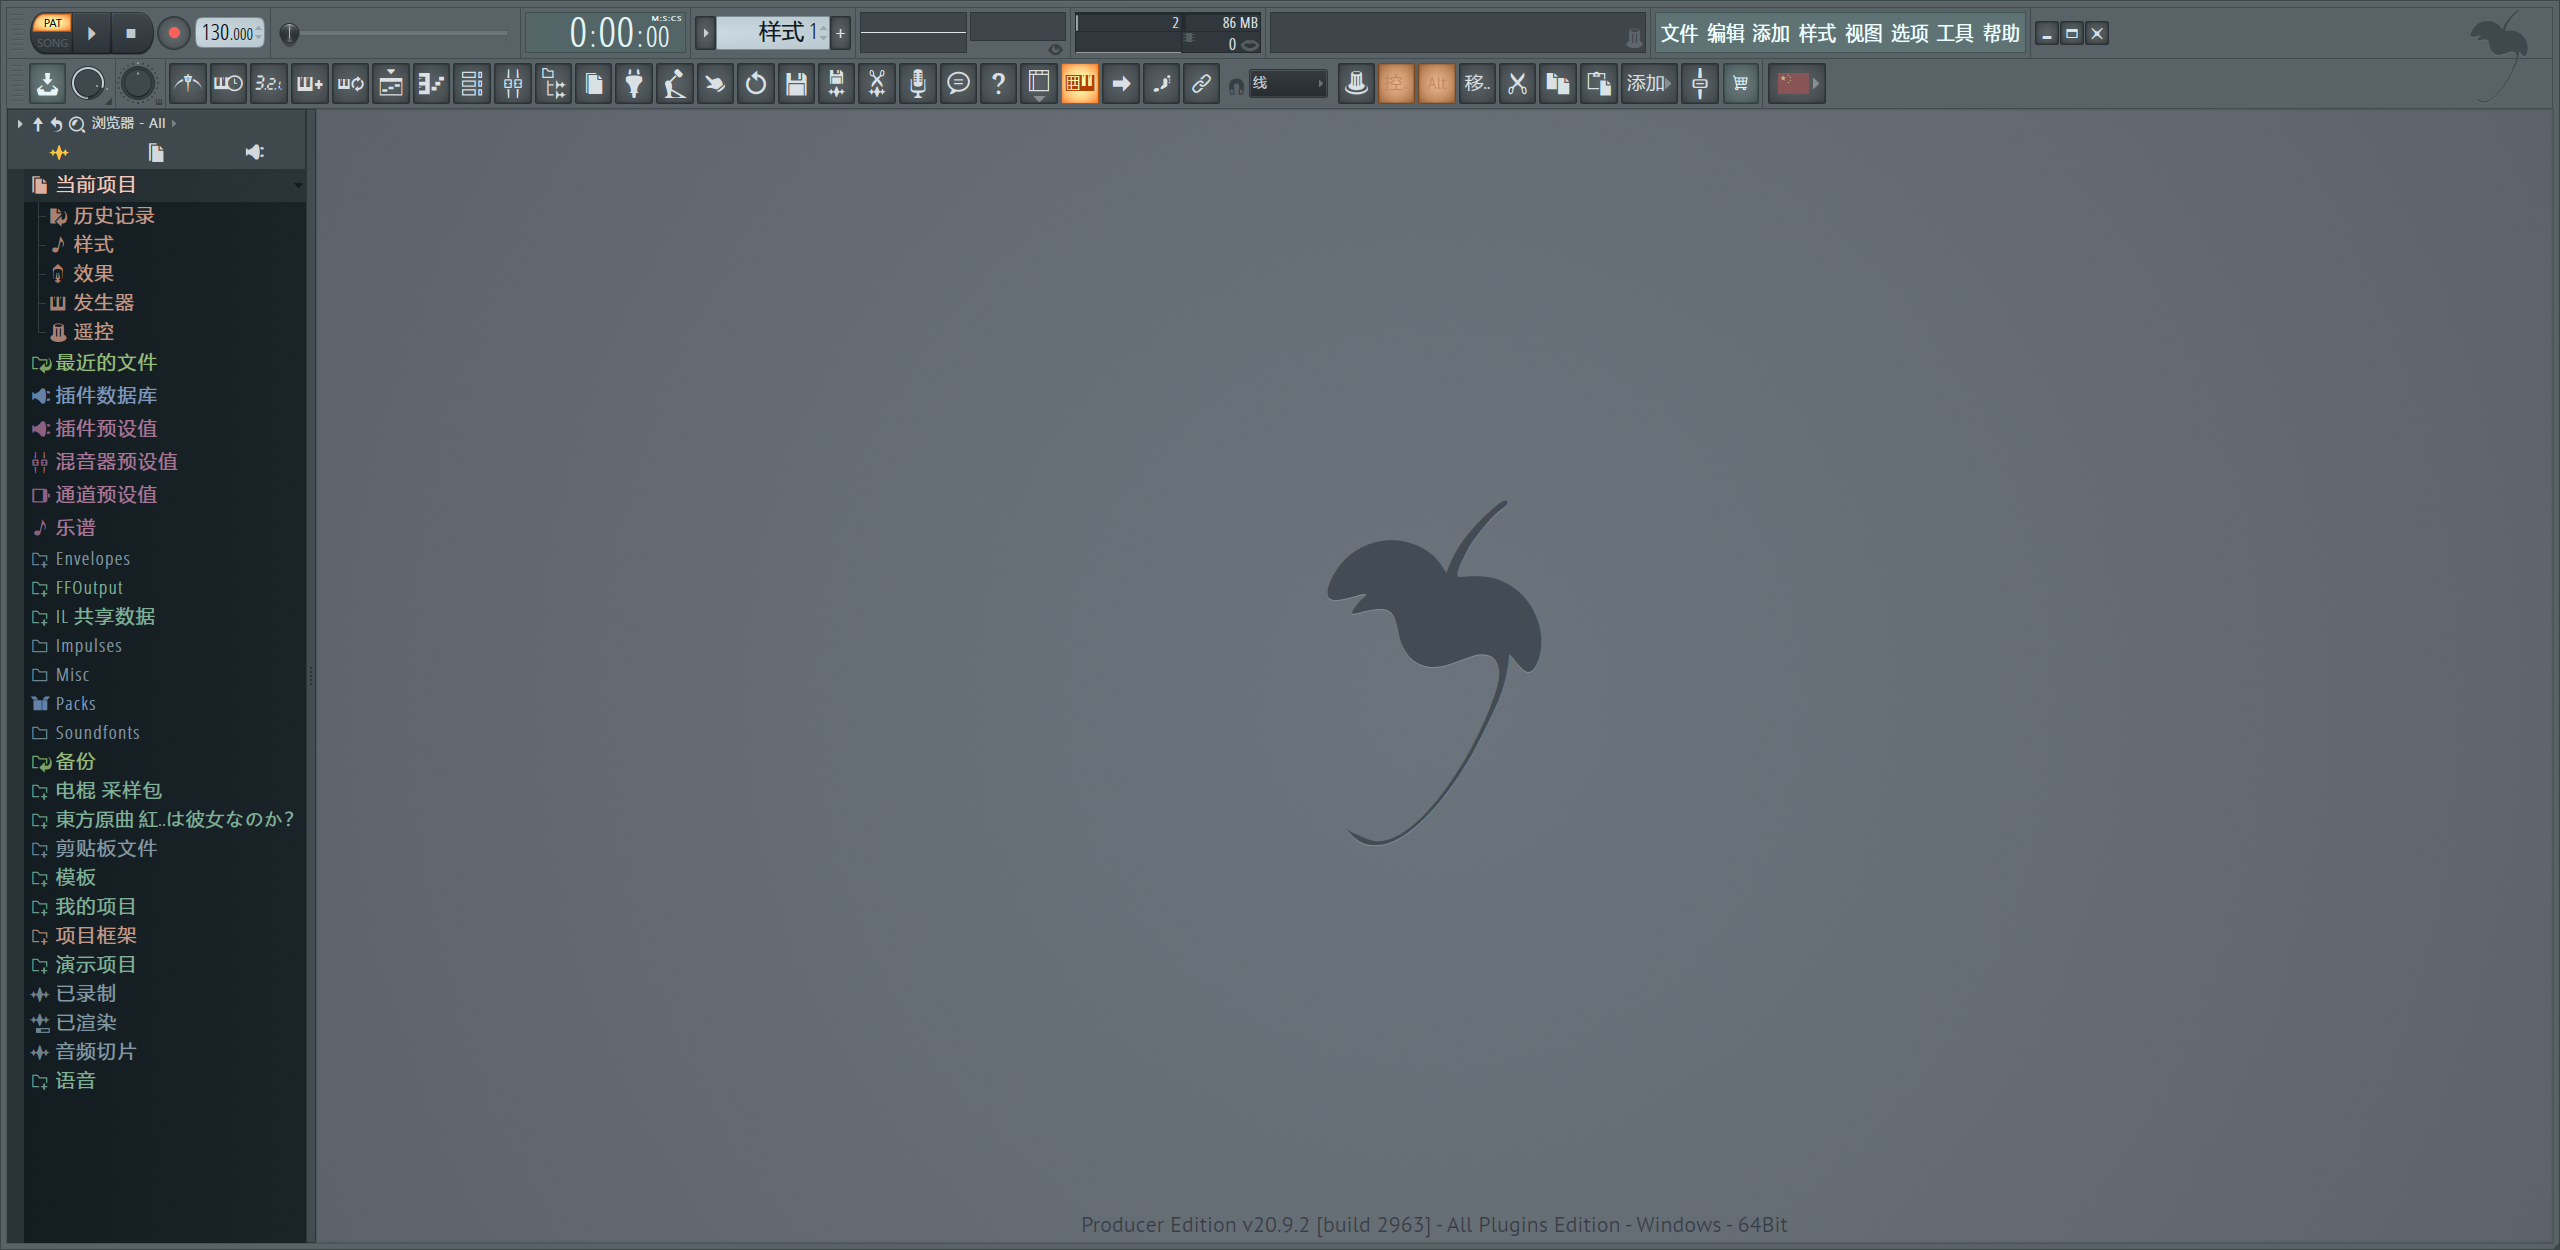Click the shopping cart icon
Screen dimensions: 2560x1250
1740,84
